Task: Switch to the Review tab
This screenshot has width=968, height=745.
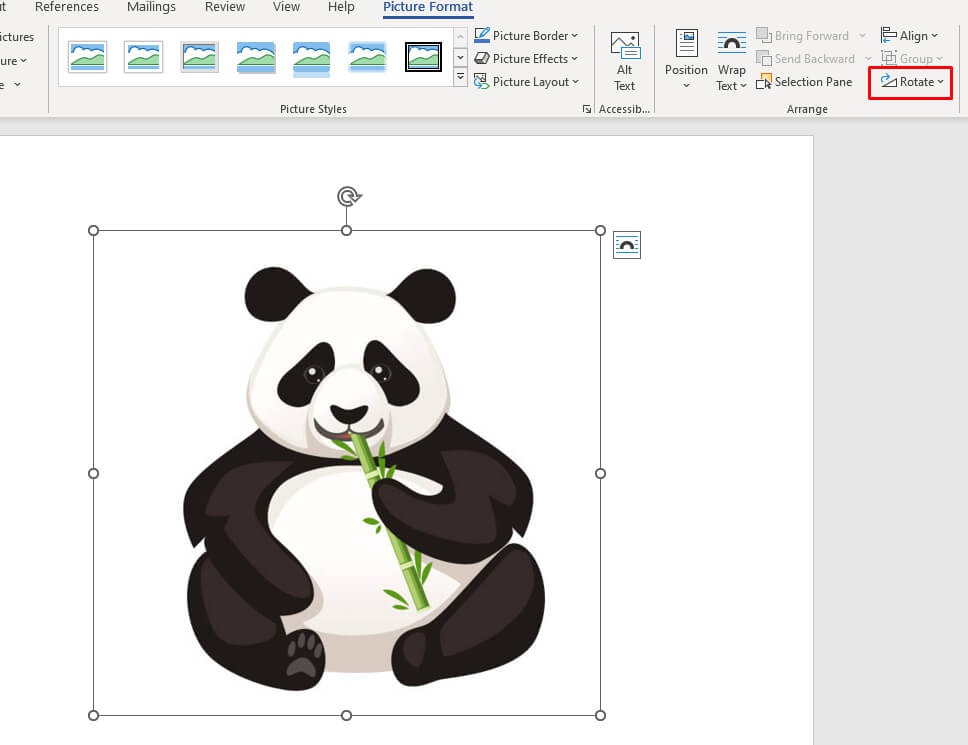Action: click(225, 7)
